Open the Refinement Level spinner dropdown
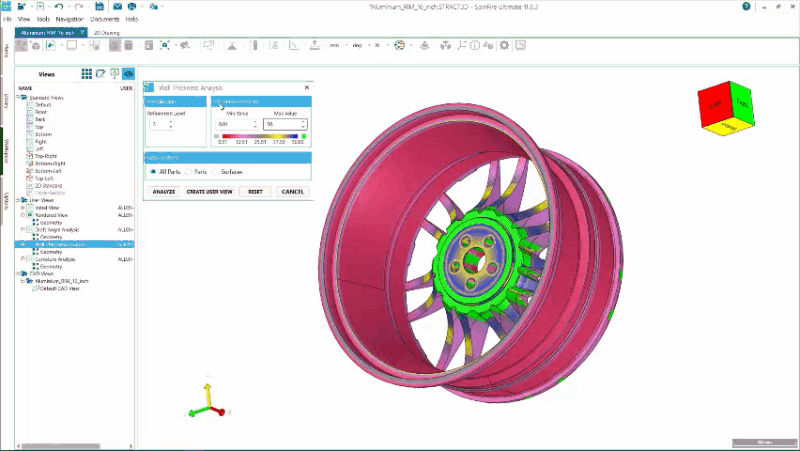The image size is (800, 451). [x=170, y=125]
